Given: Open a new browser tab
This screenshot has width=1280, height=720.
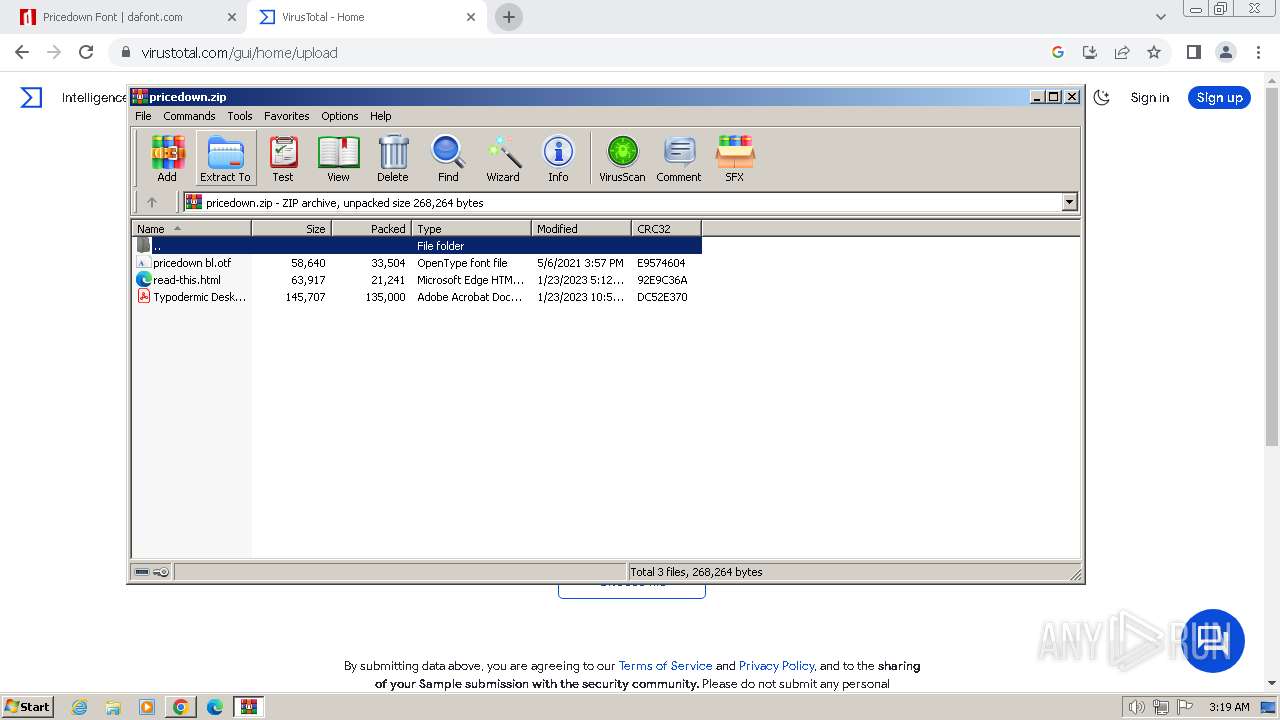Looking at the screenshot, I should (509, 17).
